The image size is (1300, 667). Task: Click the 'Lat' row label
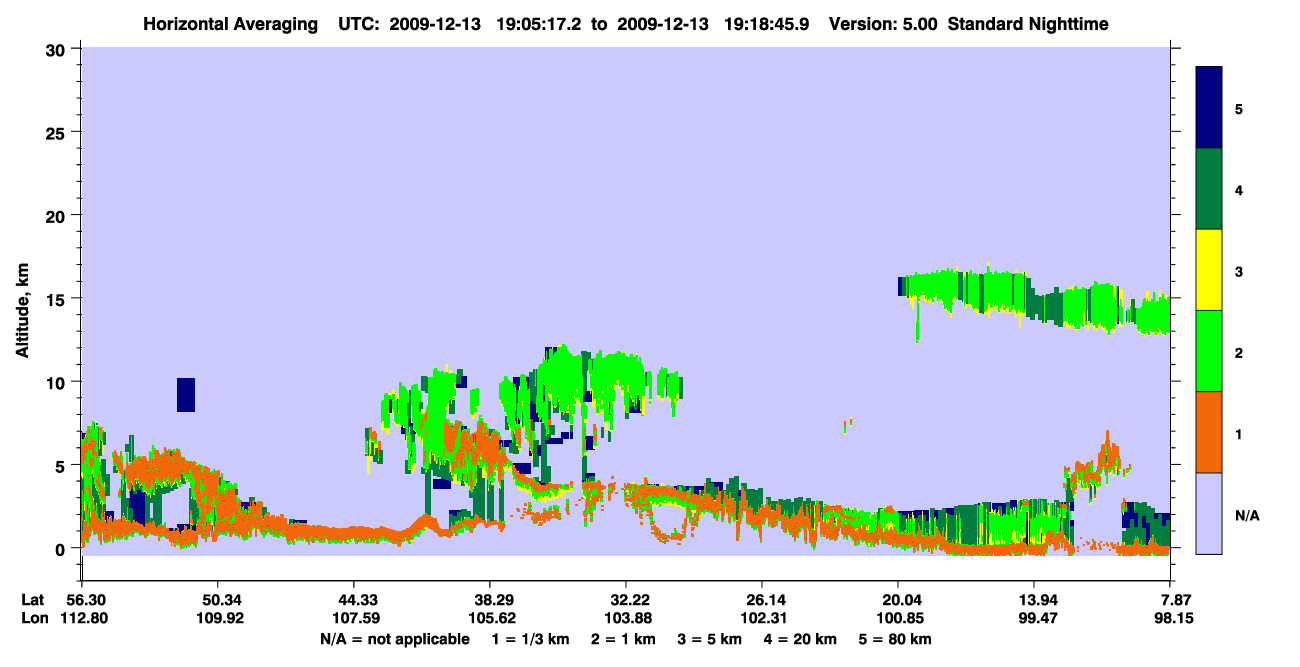(32, 600)
